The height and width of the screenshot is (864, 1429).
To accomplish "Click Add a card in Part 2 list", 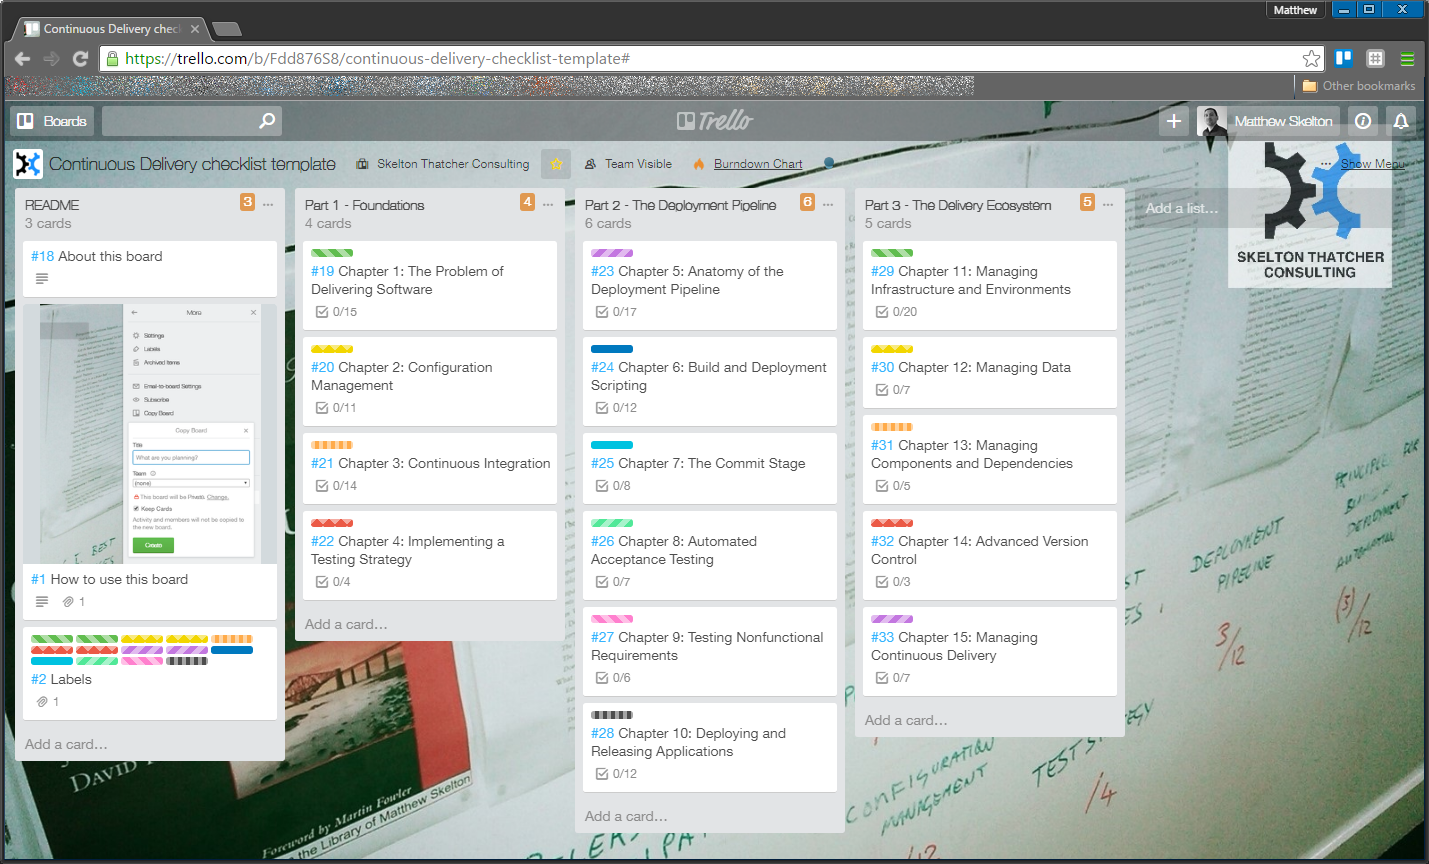I will point(626,816).
